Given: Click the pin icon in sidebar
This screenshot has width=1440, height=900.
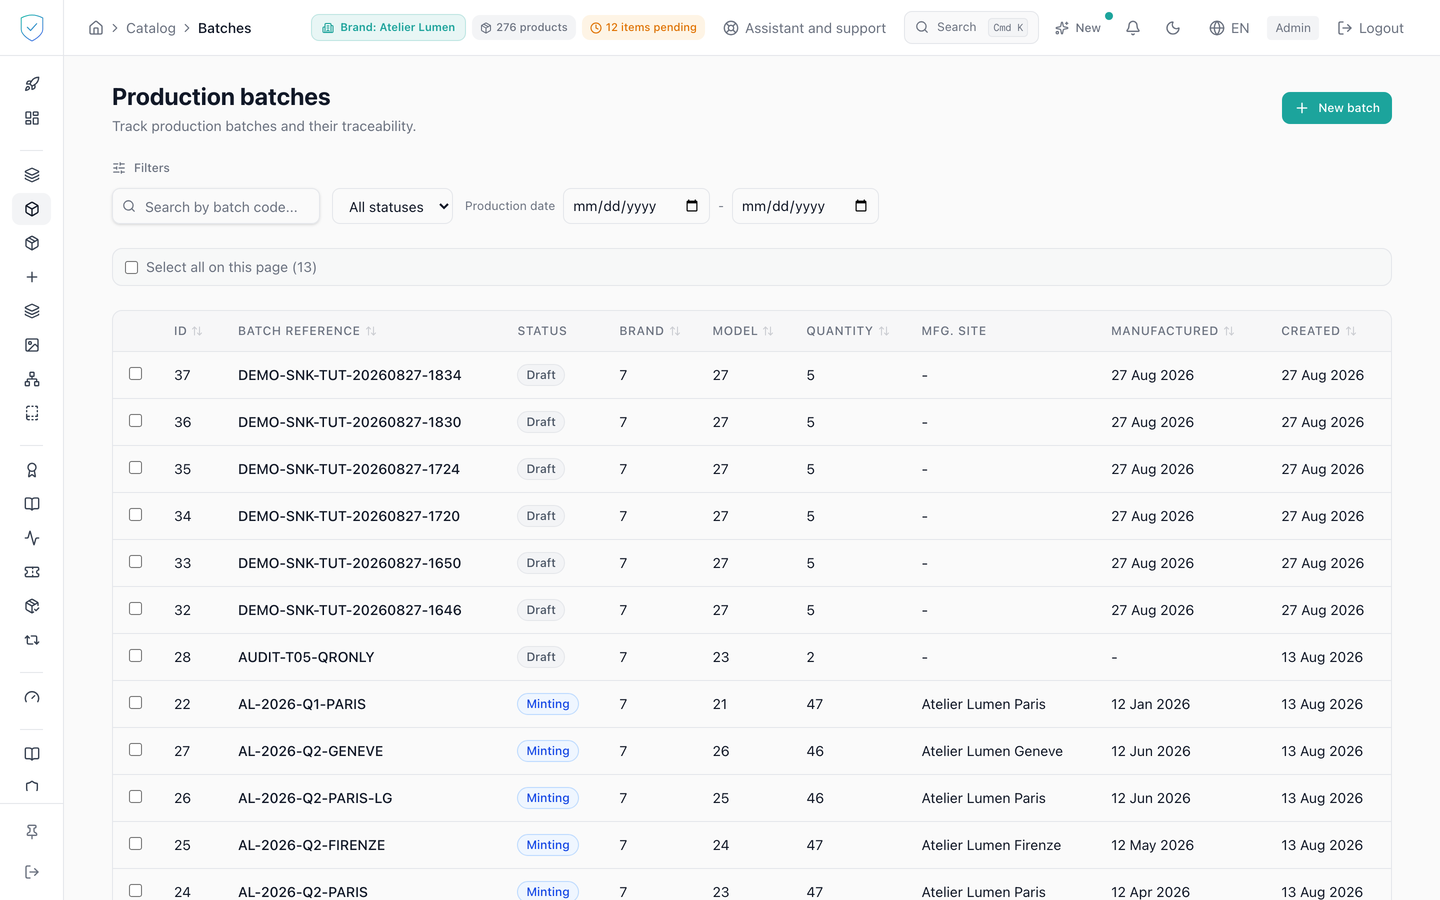Looking at the screenshot, I should pyautogui.click(x=32, y=832).
